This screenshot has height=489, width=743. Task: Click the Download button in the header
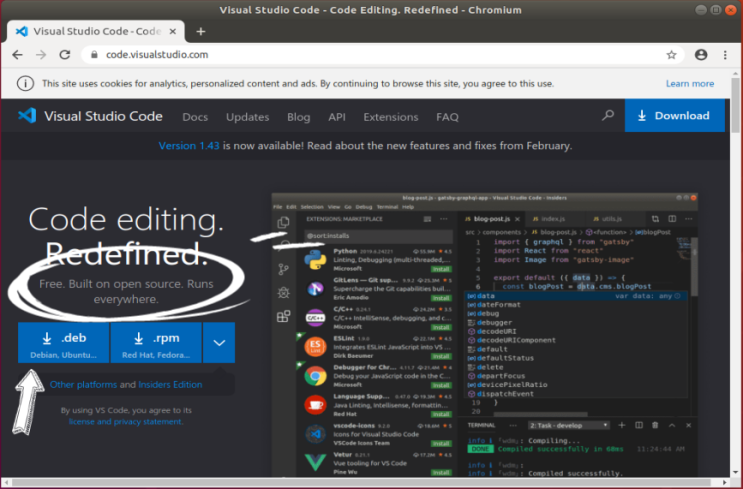tap(675, 116)
